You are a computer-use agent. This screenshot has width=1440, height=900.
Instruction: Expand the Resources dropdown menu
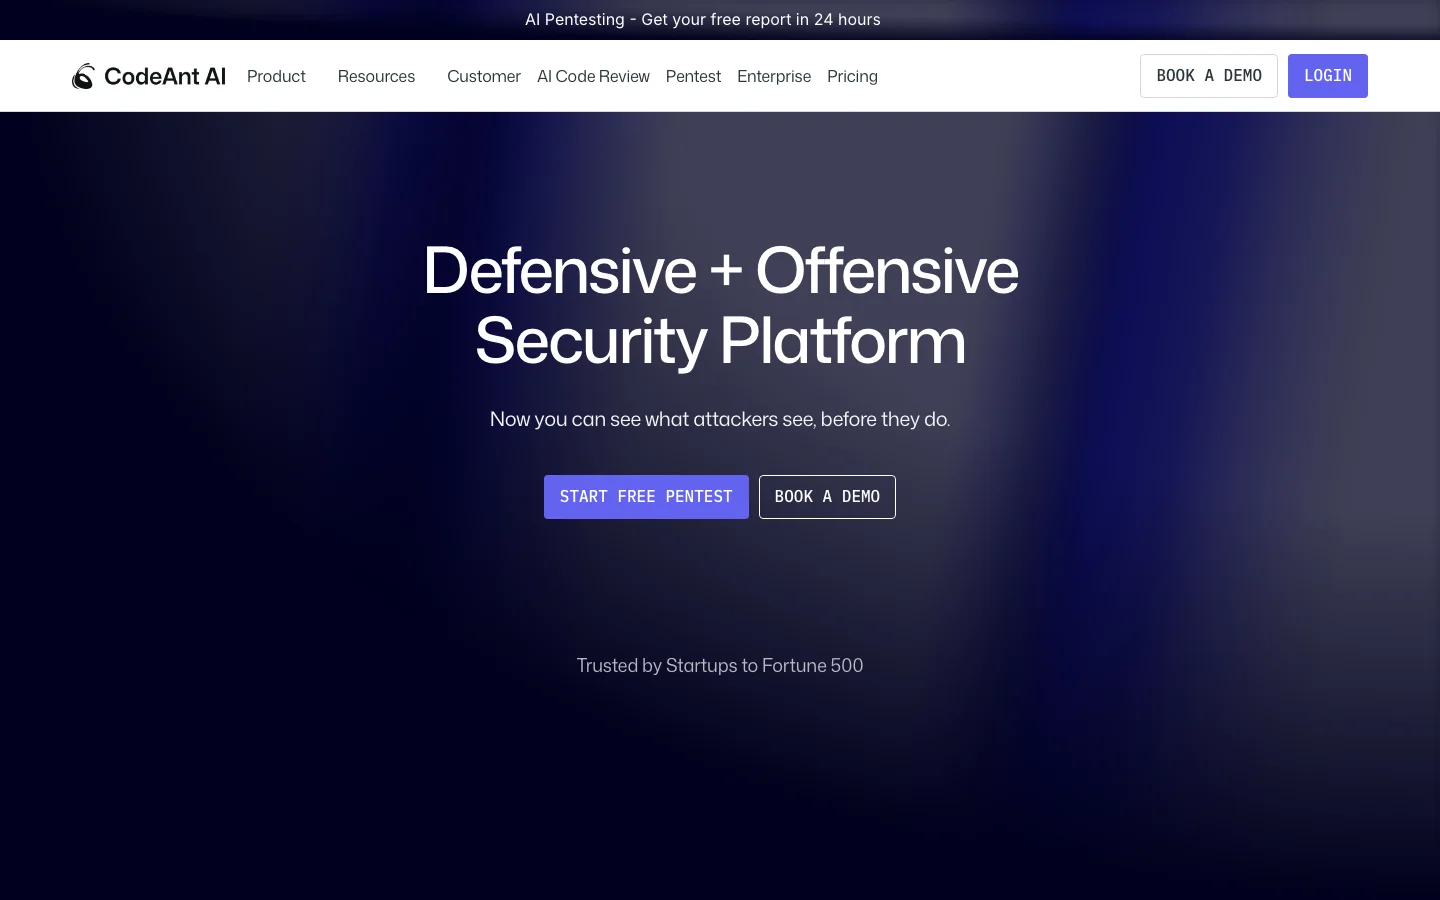376,76
